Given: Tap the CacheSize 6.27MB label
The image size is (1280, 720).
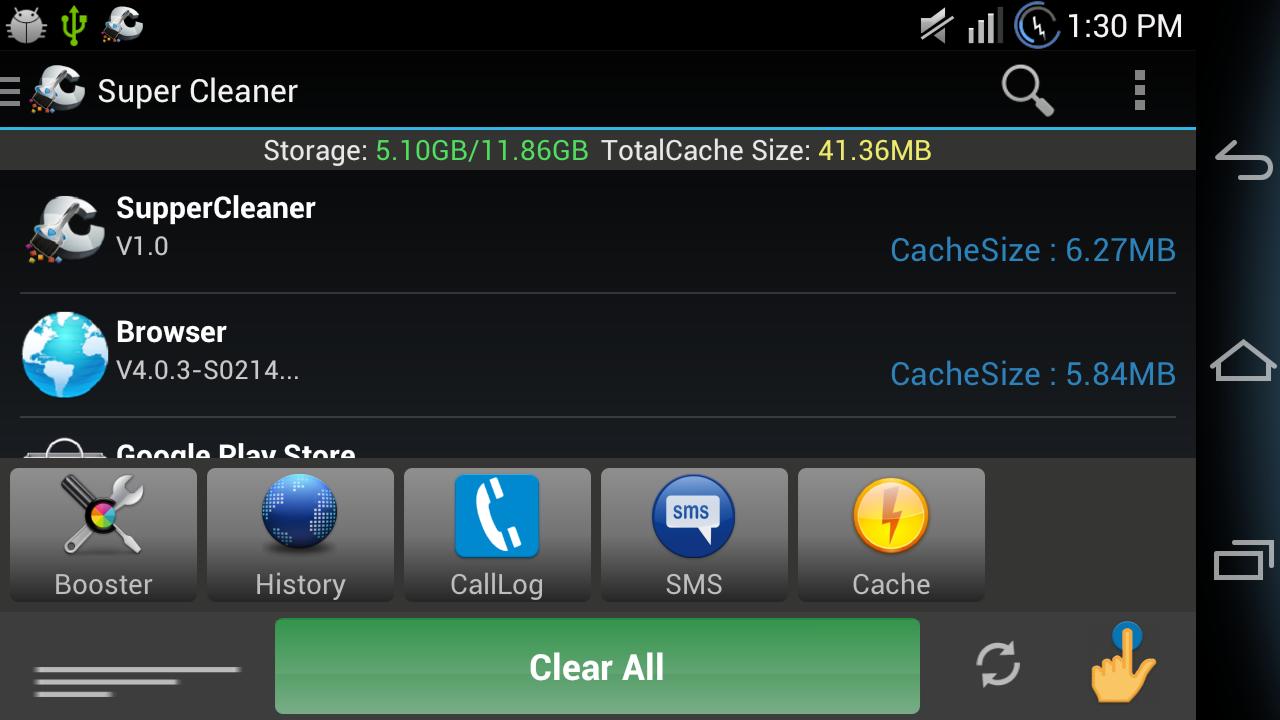Looking at the screenshot, I should pos(1033,250).
